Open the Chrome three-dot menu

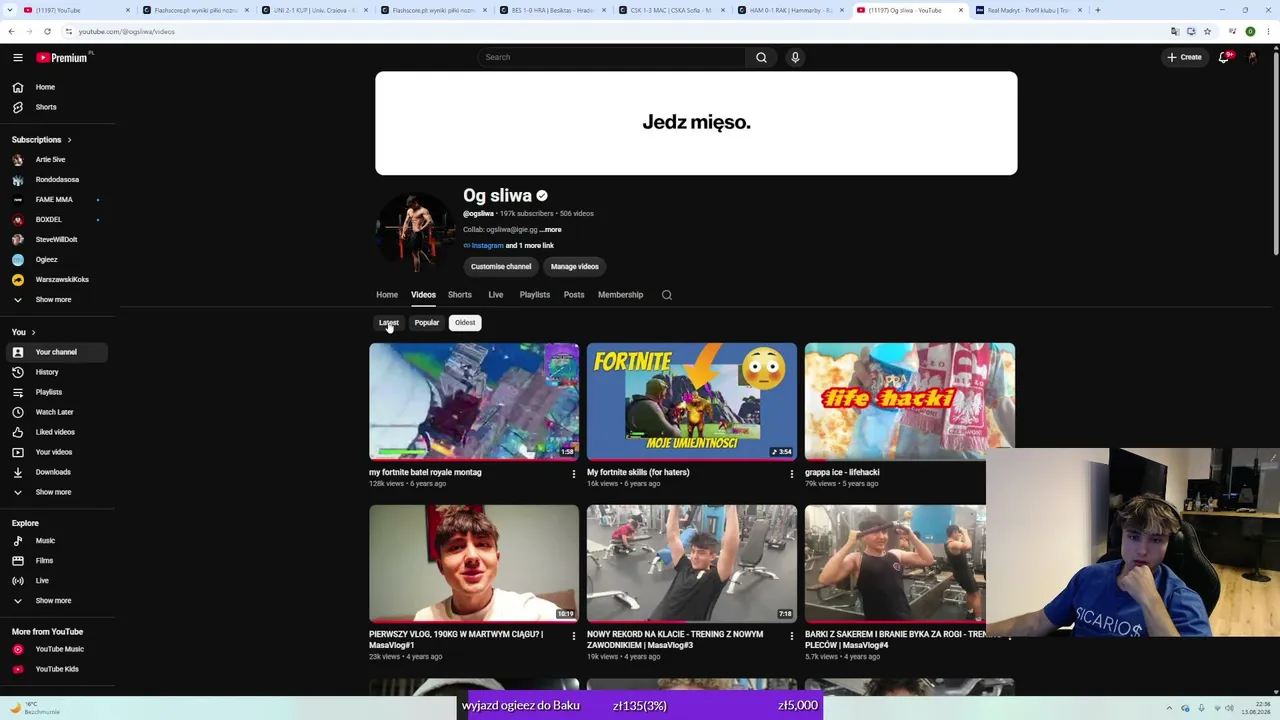click(1268, 31)
